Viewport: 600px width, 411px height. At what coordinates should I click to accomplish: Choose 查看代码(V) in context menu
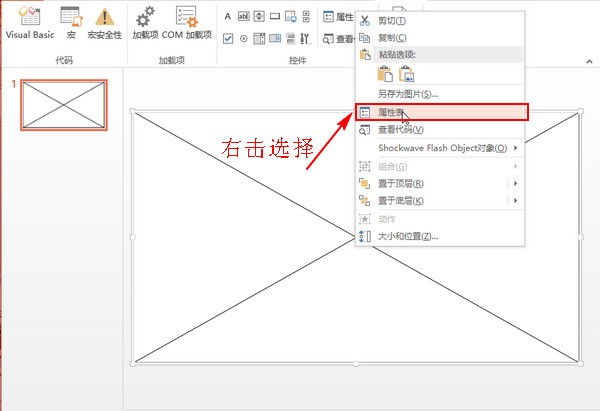[x=440, y=130]
